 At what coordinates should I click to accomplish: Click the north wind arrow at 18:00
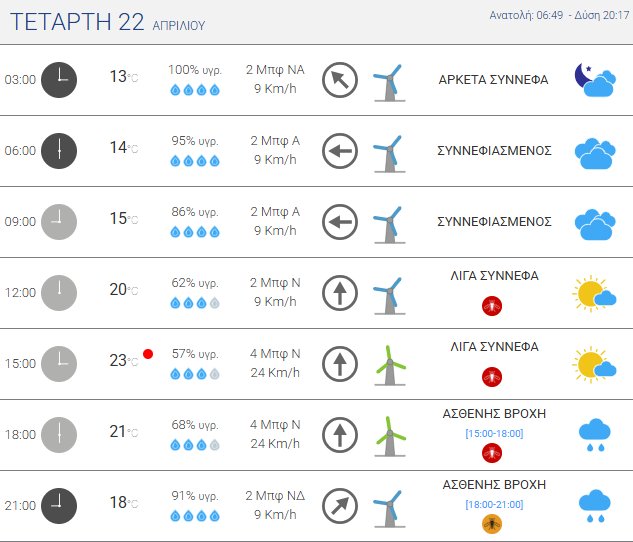tap(340, 435)
